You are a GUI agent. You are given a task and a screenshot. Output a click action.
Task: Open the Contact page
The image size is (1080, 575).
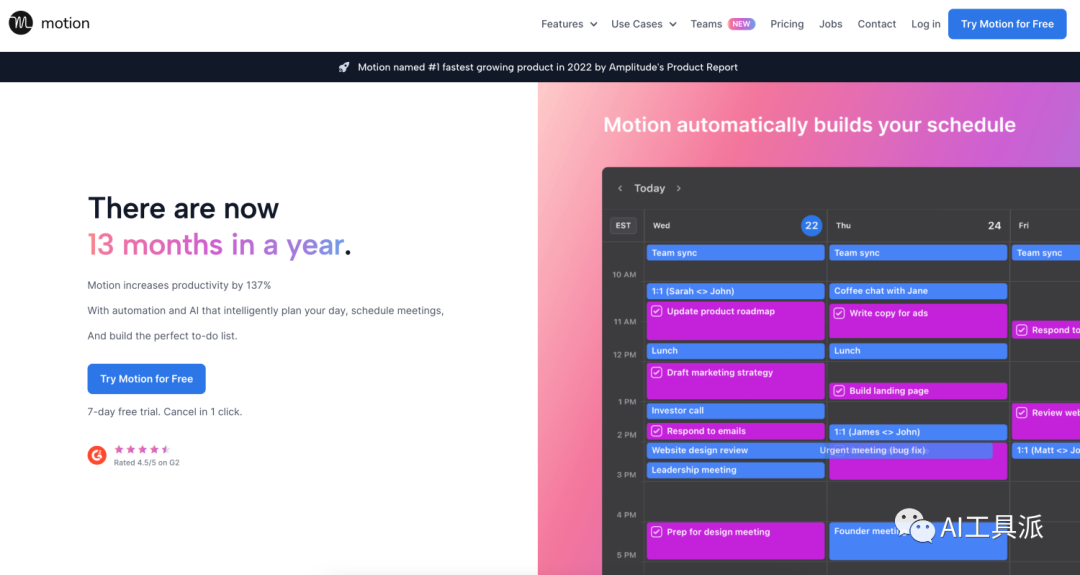(x=876, y=24)
